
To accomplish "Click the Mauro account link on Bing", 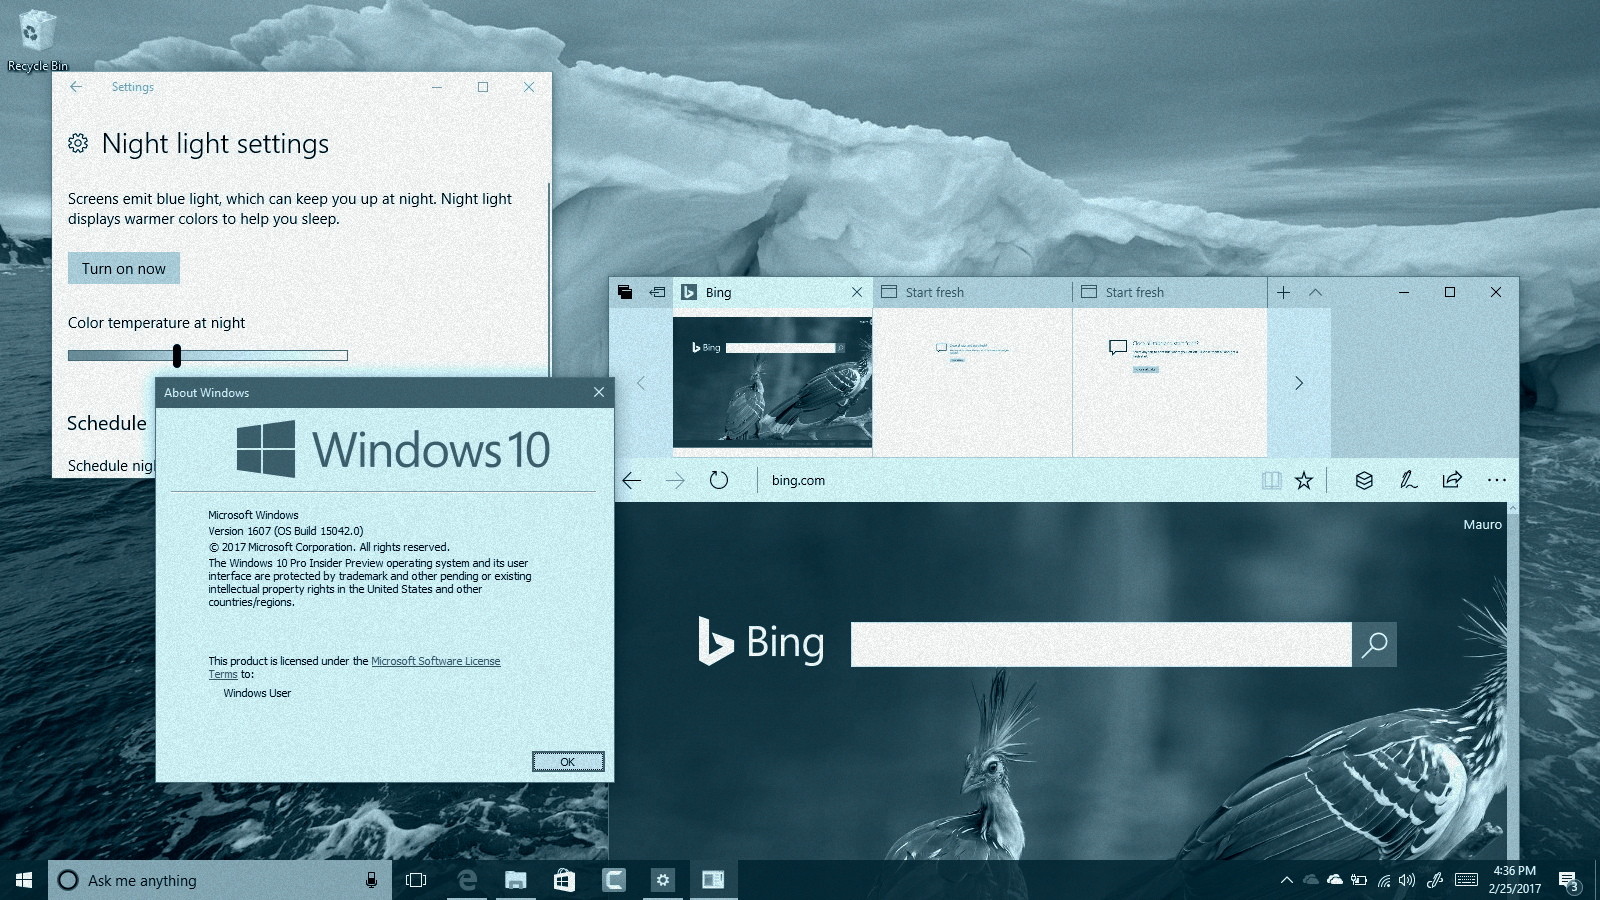I will (x=1482, y=524).
